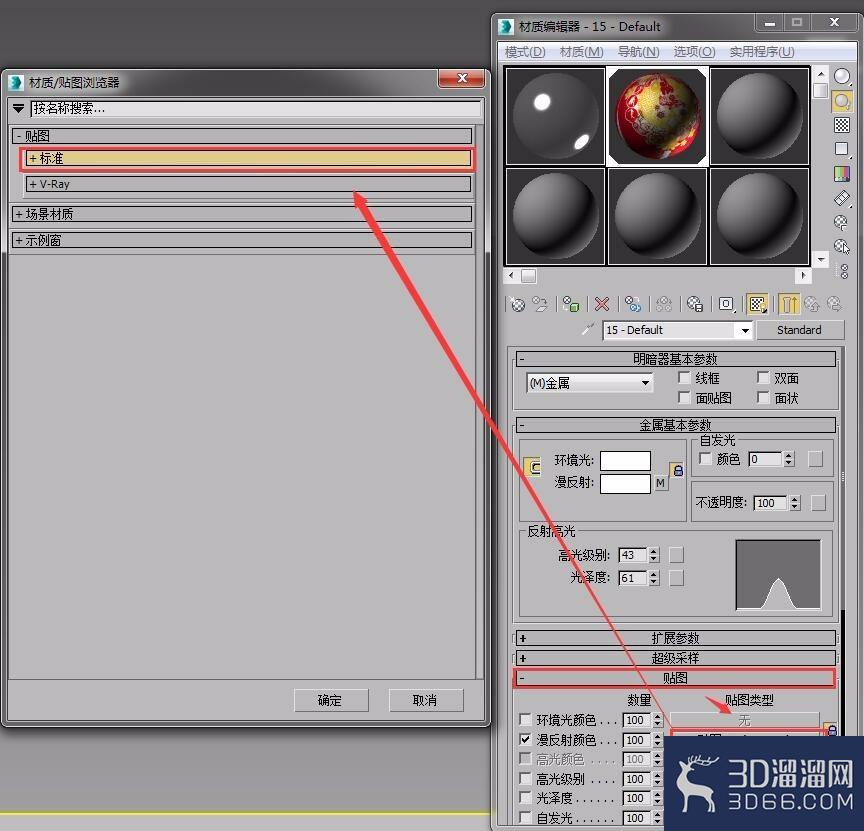
Task: Toggle the Show End Result icon
Action: [x=789, y=304]
